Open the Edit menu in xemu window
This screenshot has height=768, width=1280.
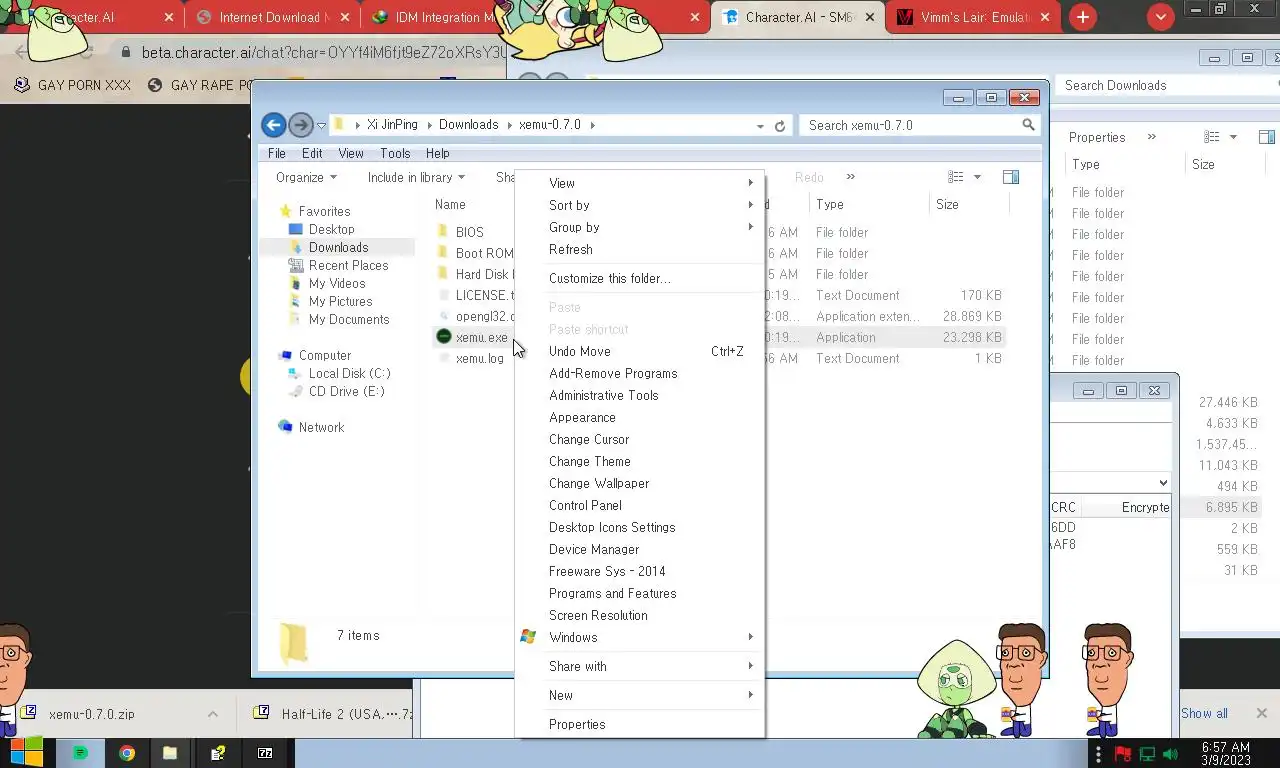click(x=312, y=153)
